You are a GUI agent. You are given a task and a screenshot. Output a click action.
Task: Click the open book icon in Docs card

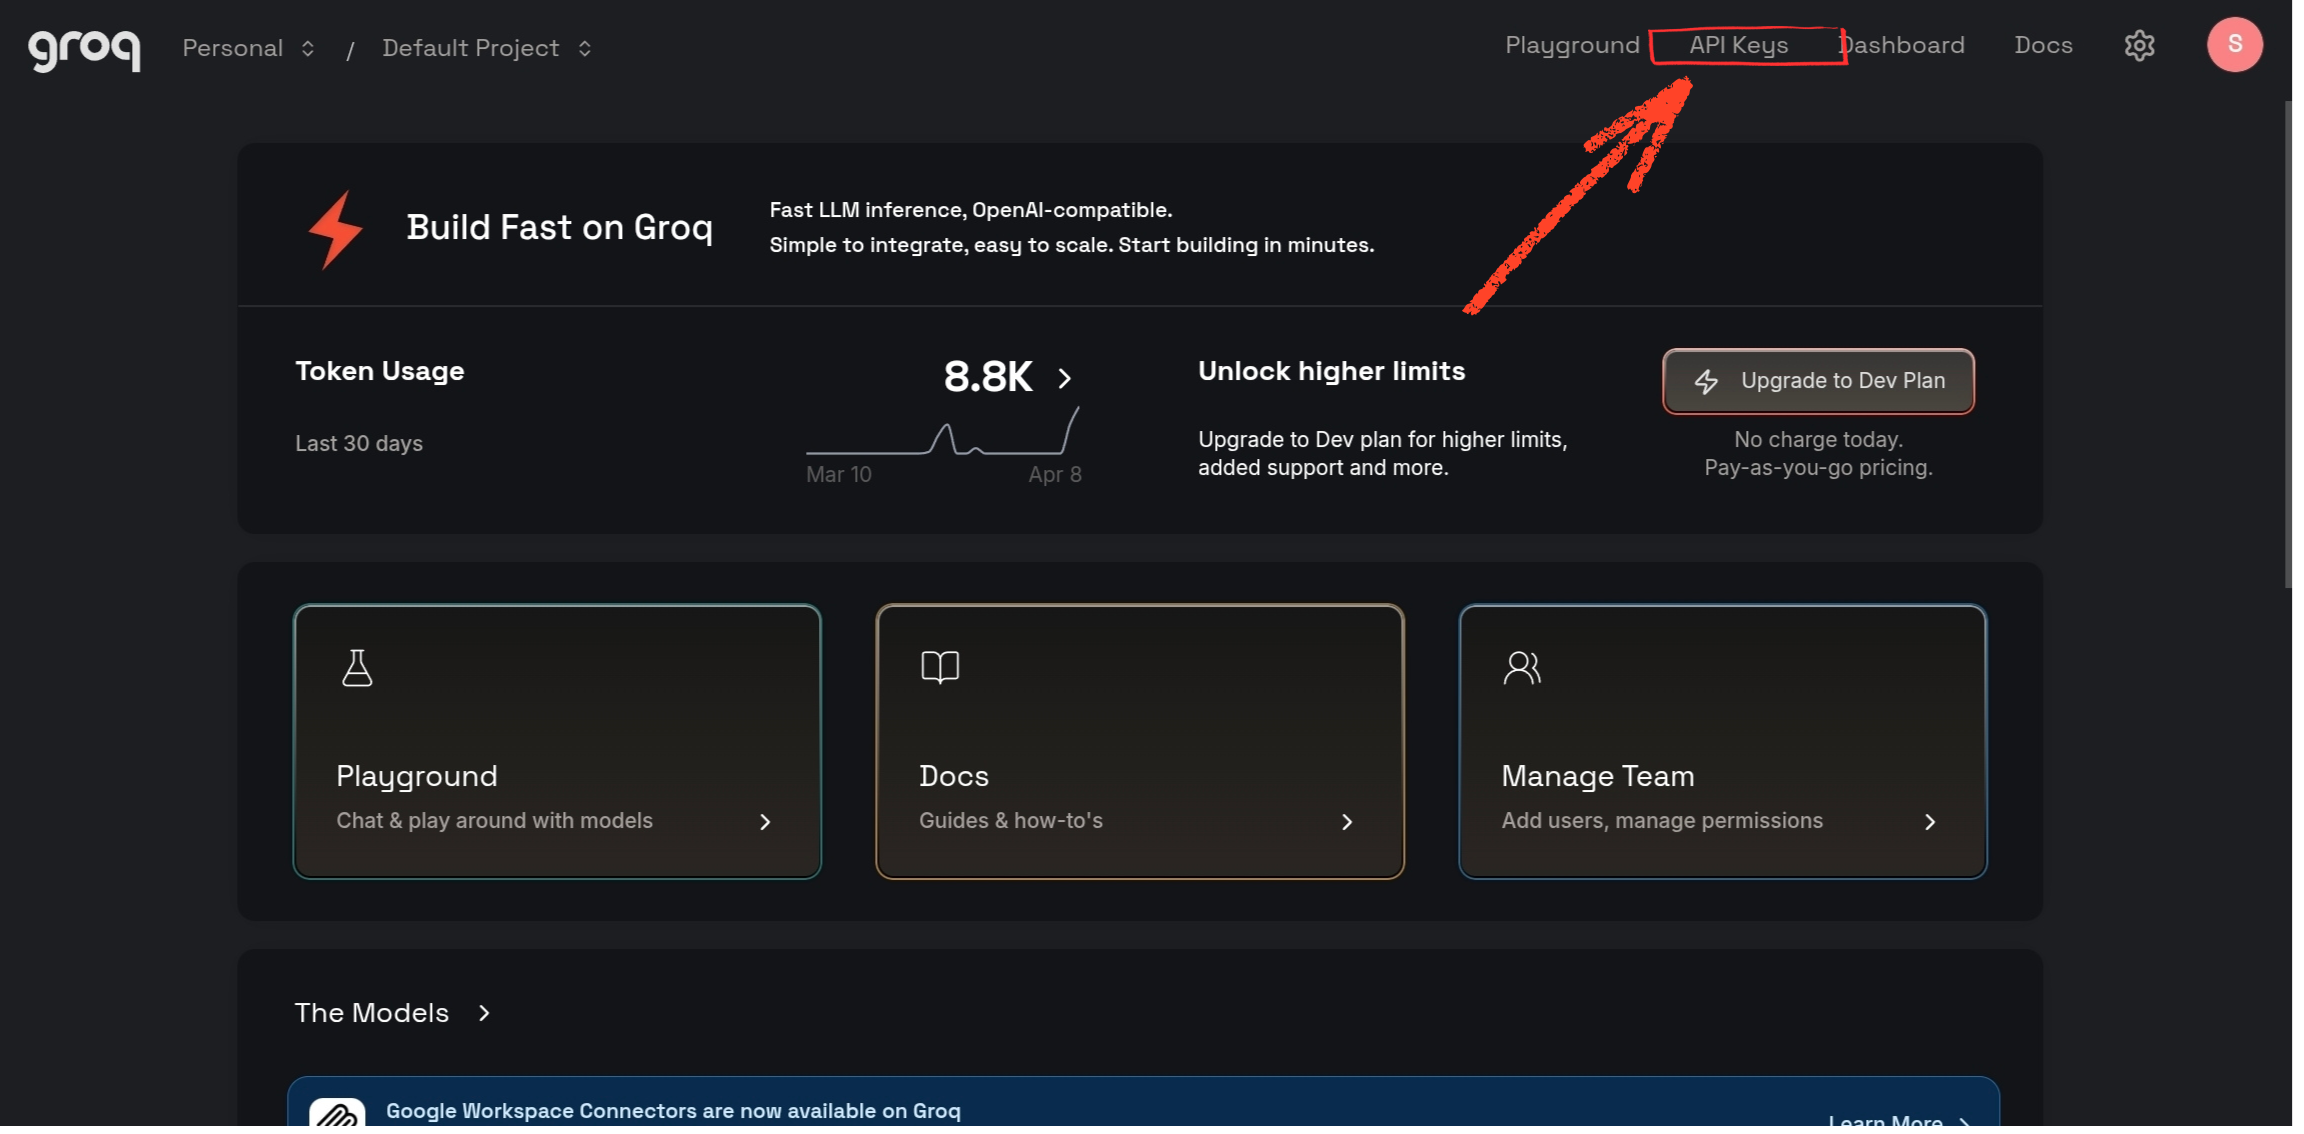(940, 667)
